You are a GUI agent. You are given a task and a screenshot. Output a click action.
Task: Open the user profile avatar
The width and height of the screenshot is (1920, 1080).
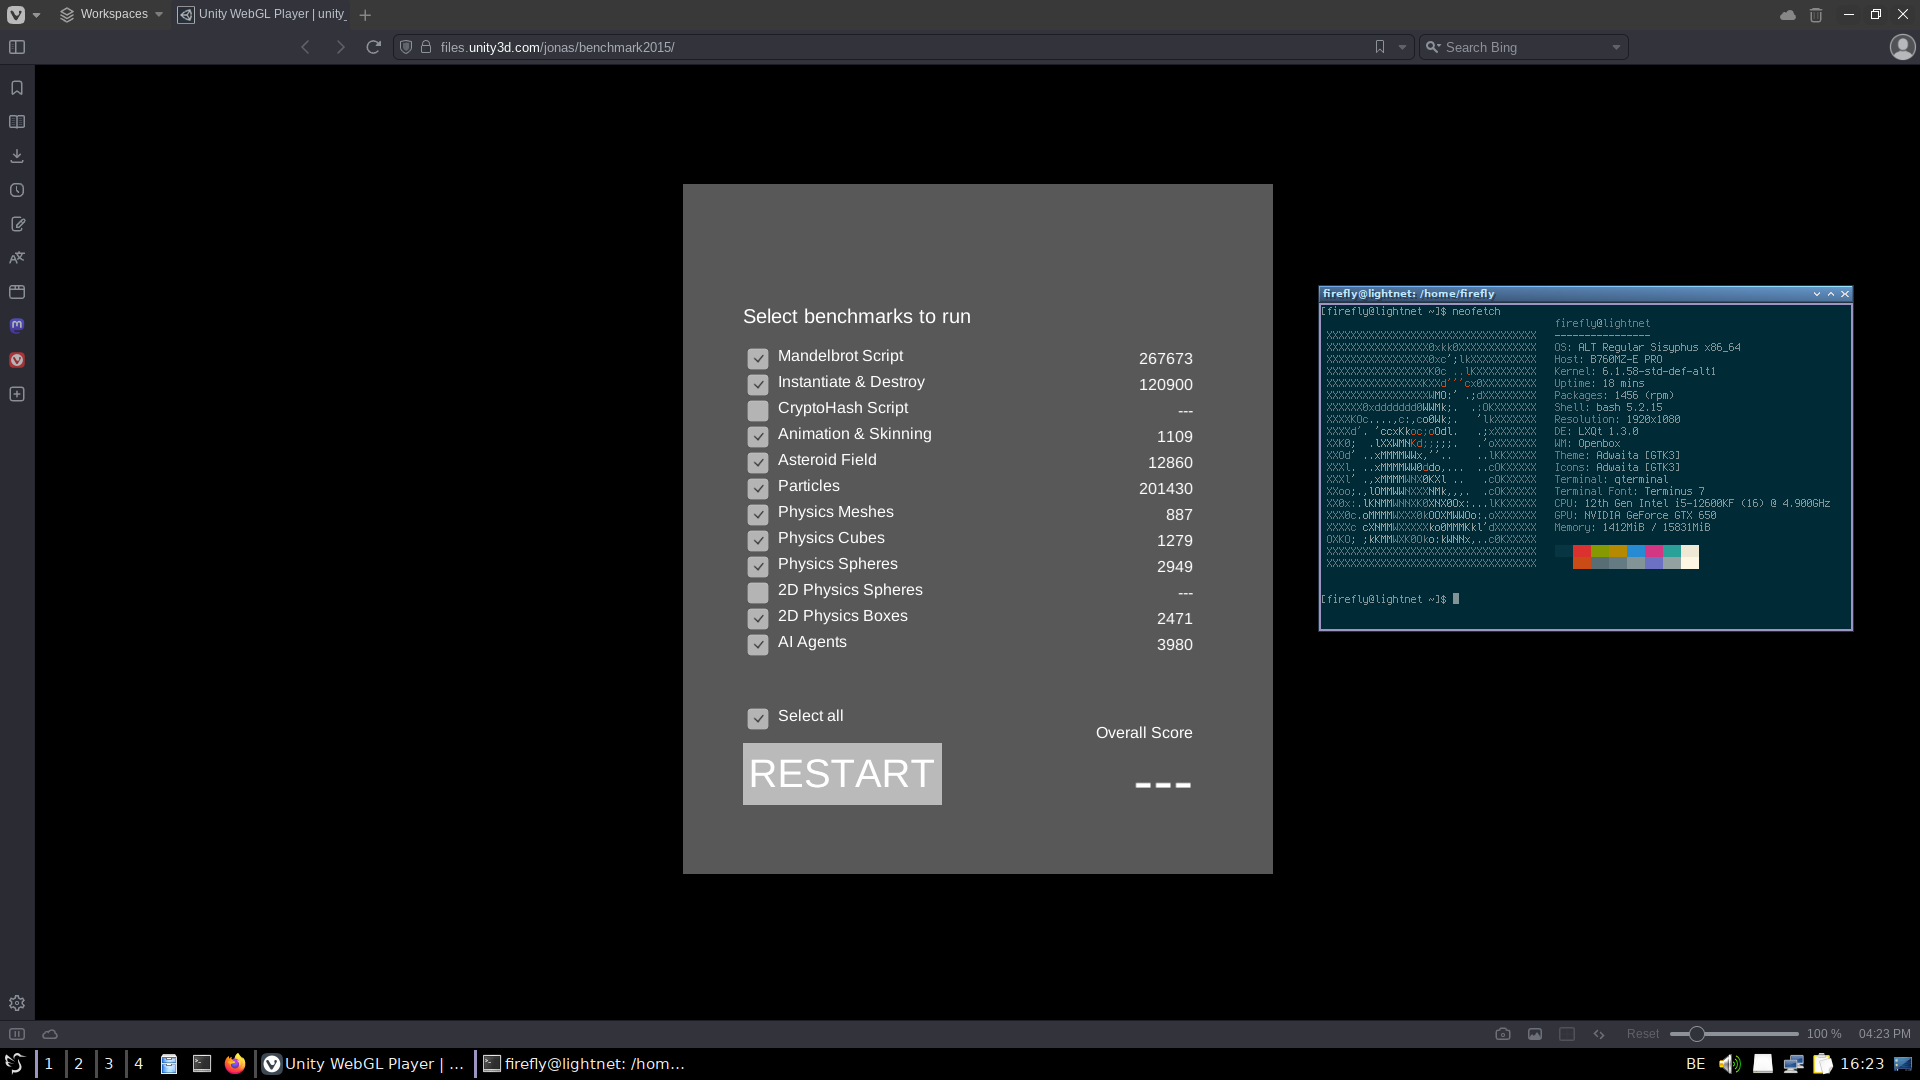point(1902,47)
